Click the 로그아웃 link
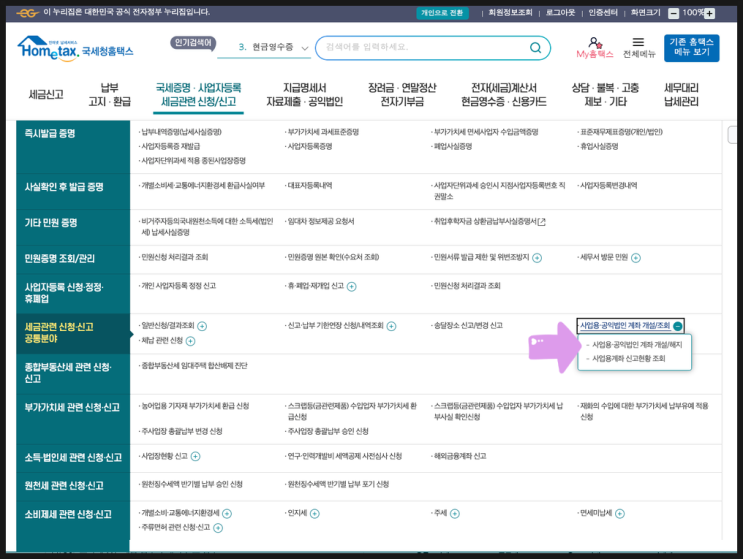Screen dimensions: 743x559 click(560, 13)
